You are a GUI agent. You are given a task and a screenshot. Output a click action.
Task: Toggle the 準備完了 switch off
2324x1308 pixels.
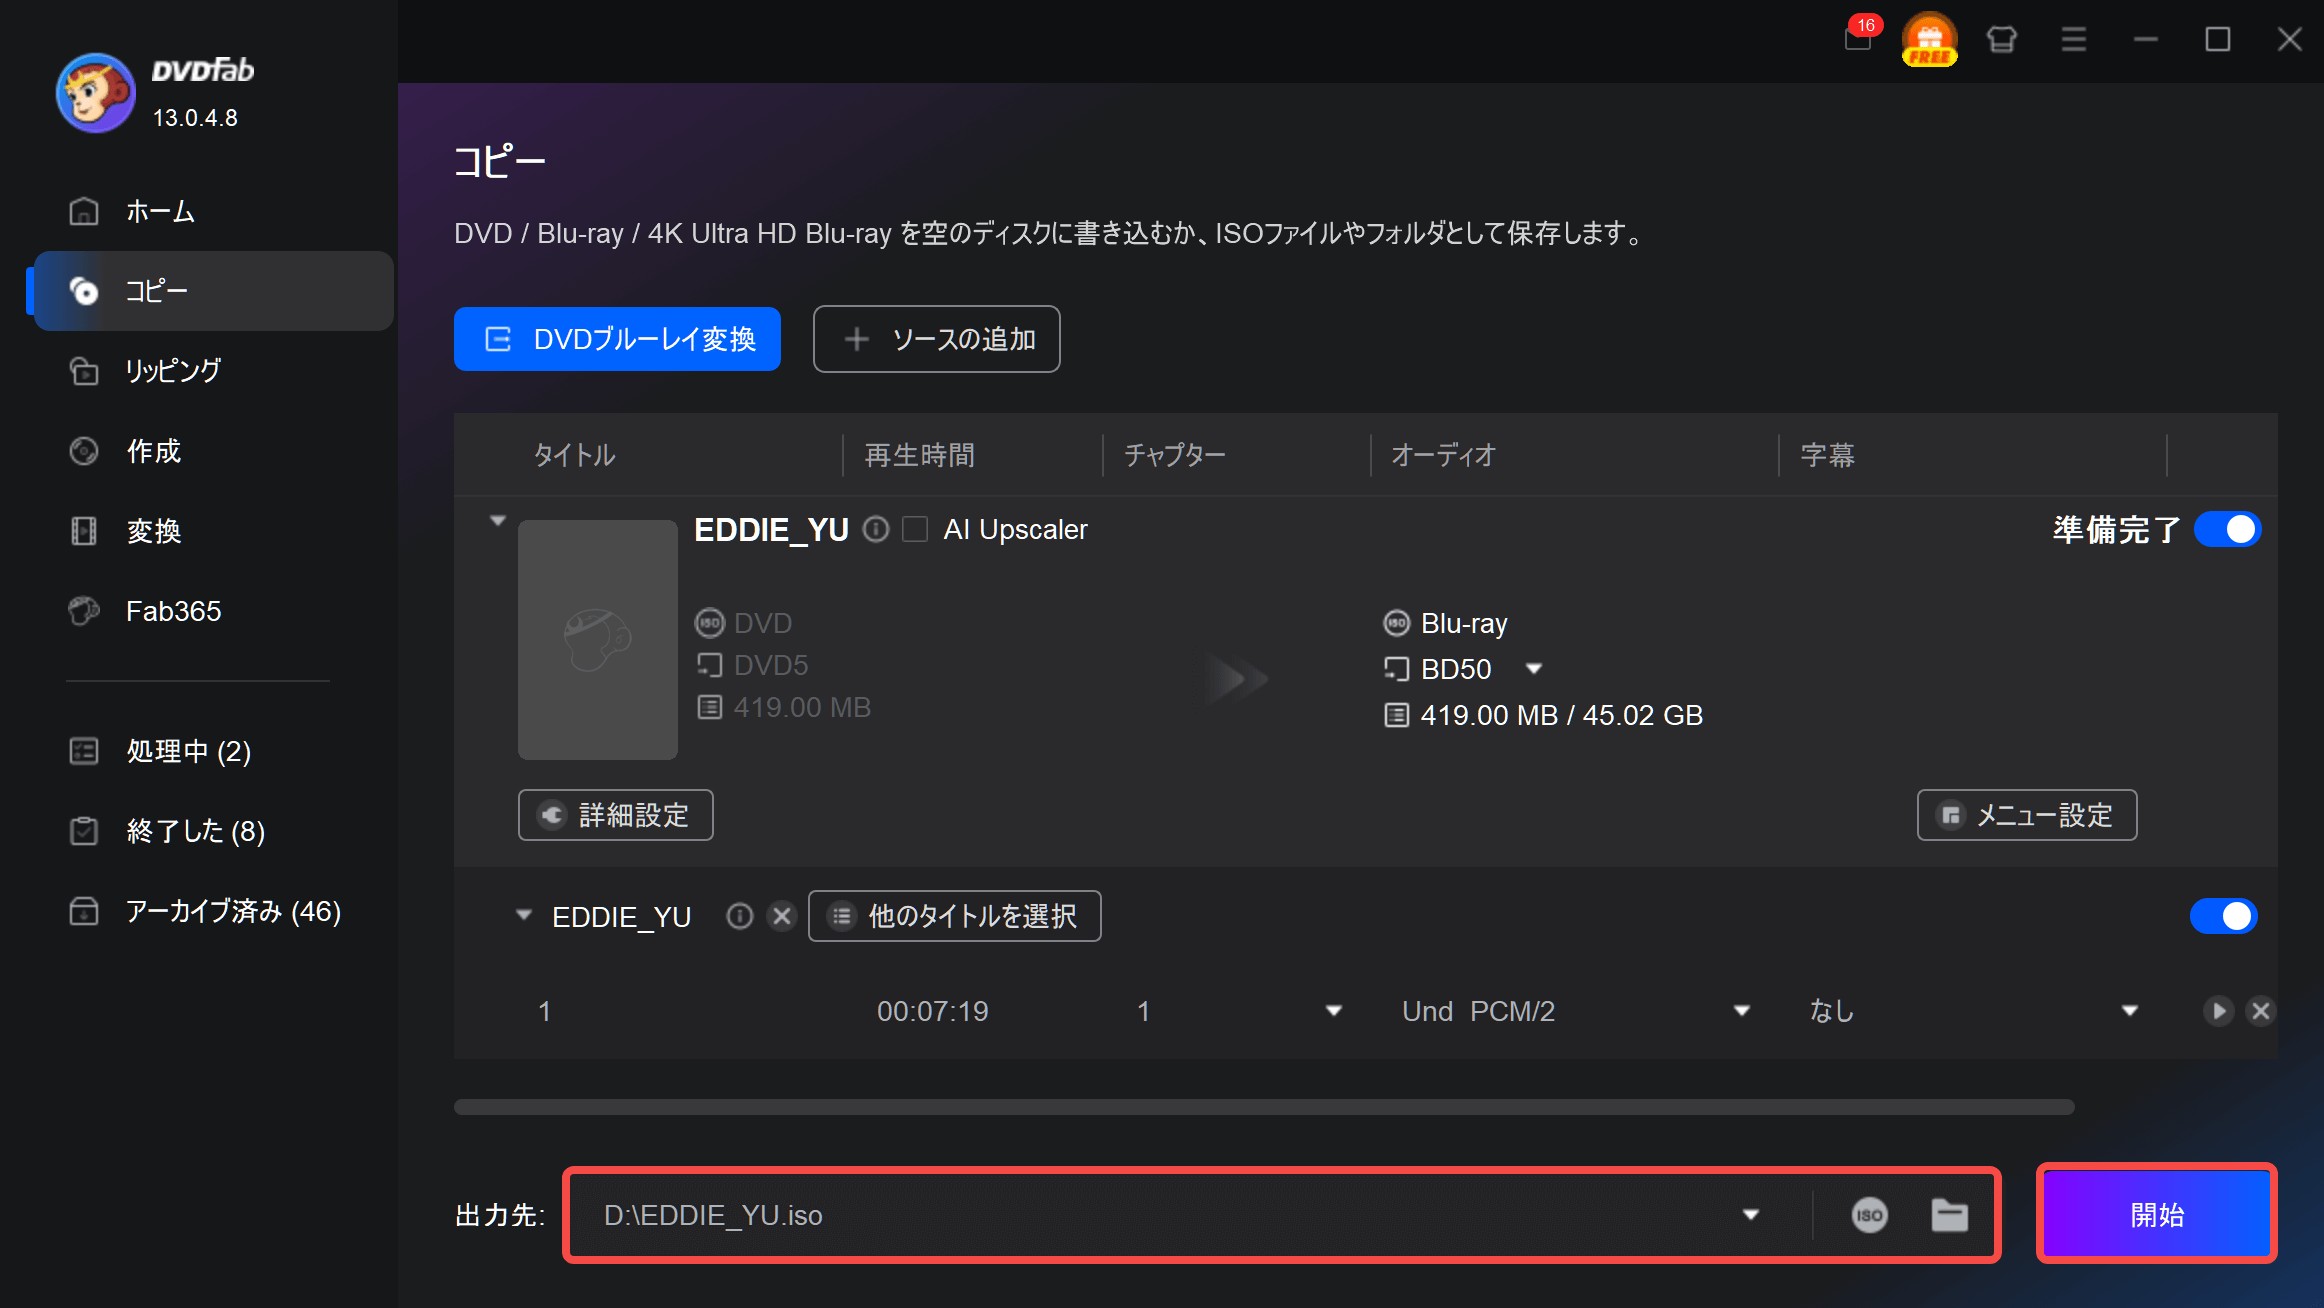2227,529
